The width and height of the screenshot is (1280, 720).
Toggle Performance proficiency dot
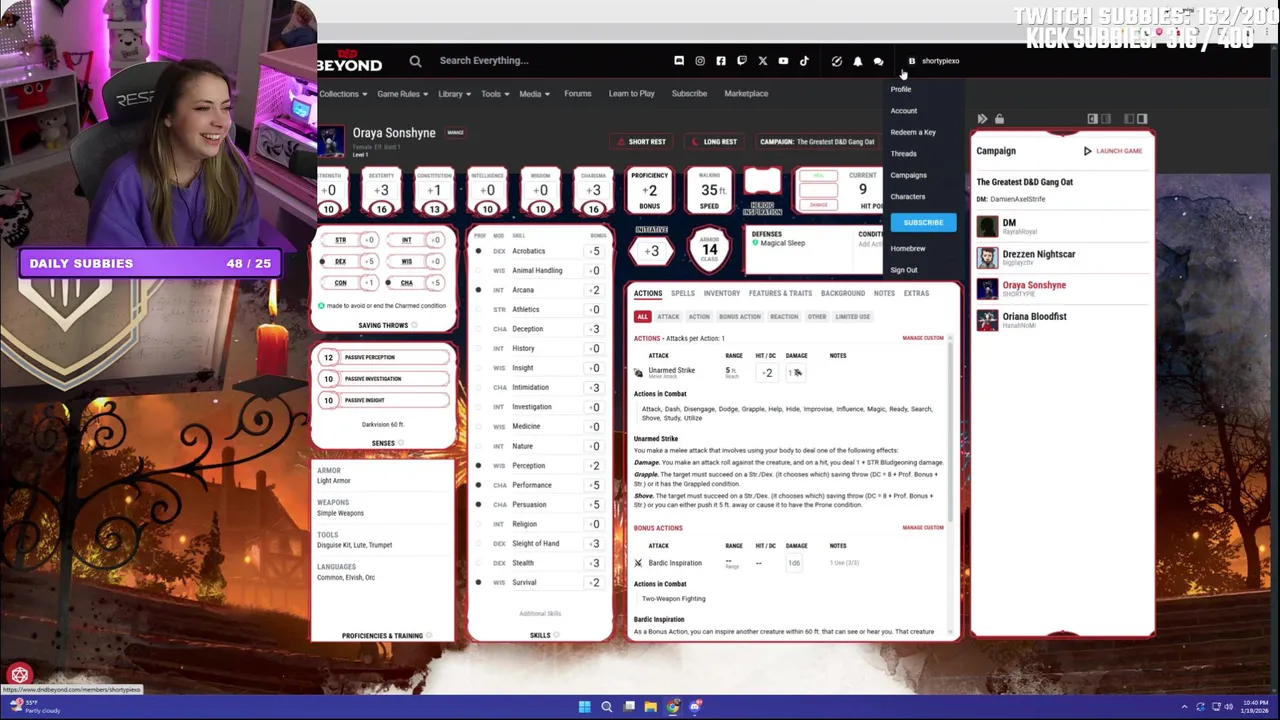pyautogui.click(x=478, y=485)
